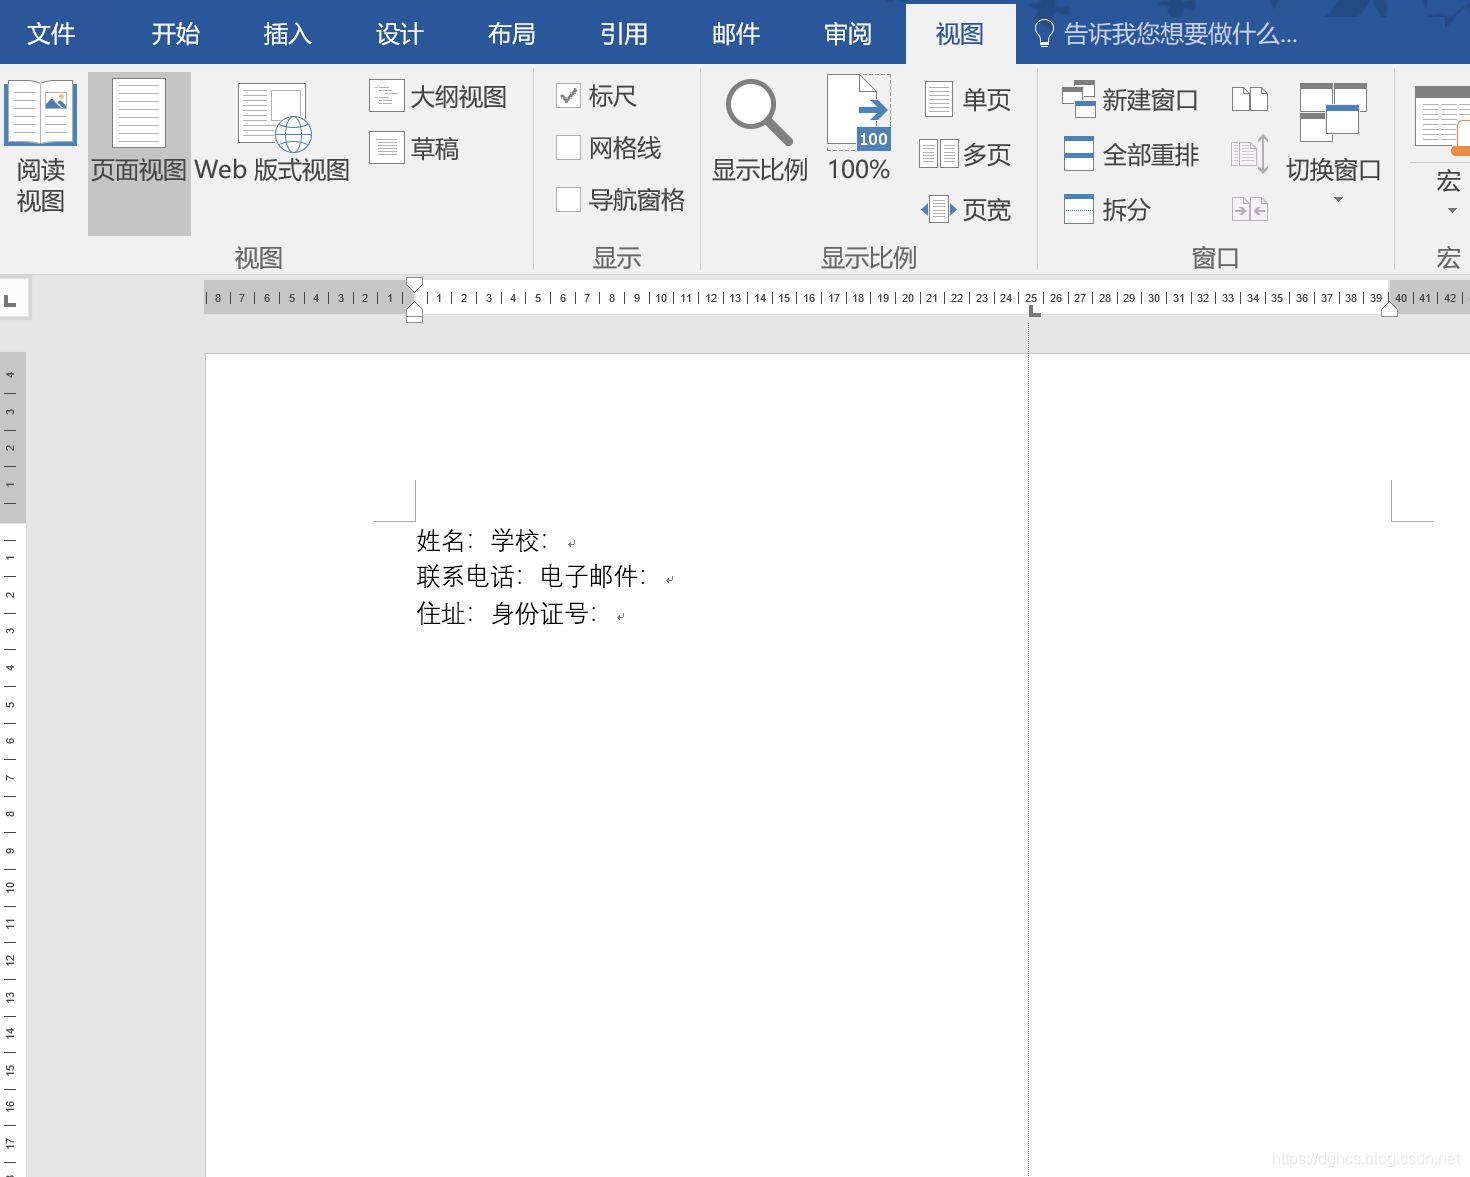Show the 导航窗格 navigation pane
The image size is (1470, 1177).
568,199
